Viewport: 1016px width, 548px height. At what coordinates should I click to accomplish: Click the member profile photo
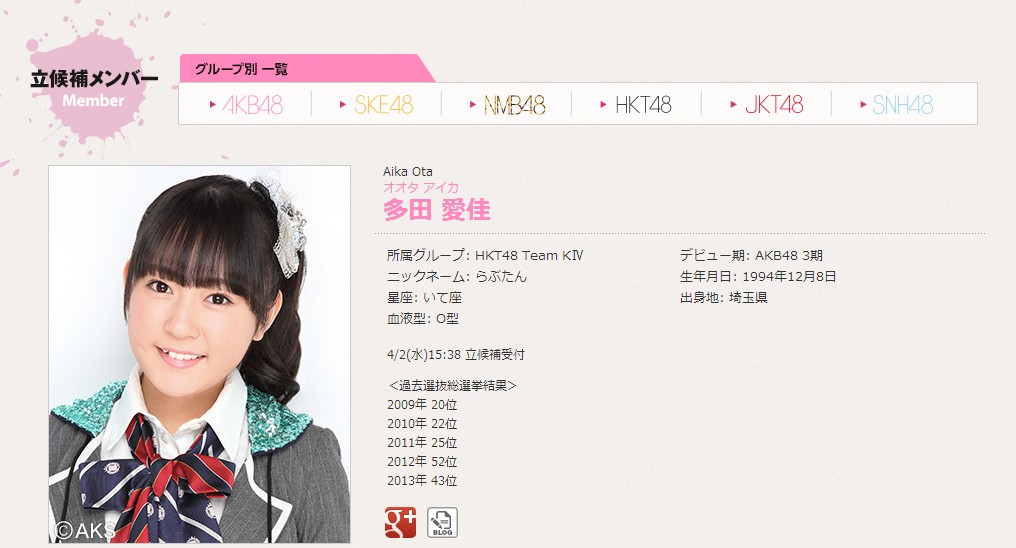coord(200,354)
